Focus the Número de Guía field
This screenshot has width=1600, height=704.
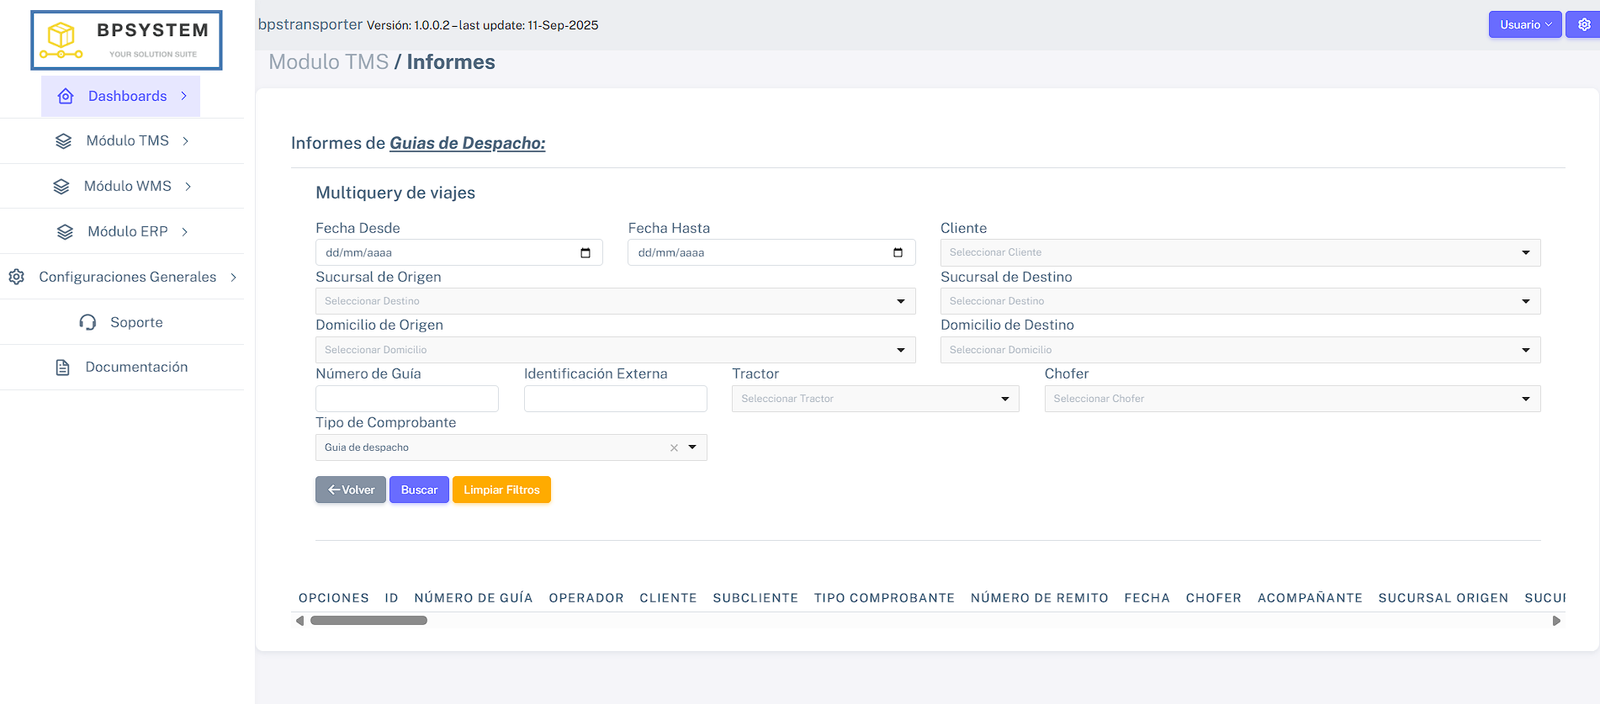406,399
